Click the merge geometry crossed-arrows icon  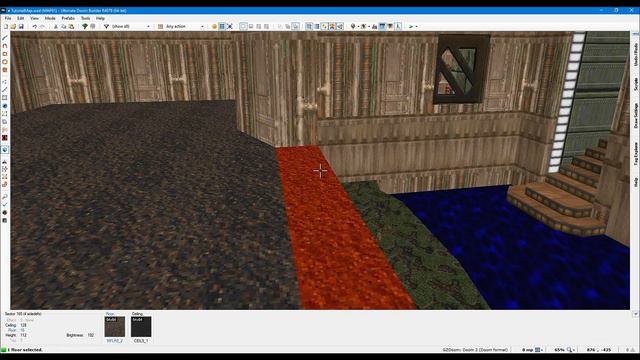[x=229, y=27]
